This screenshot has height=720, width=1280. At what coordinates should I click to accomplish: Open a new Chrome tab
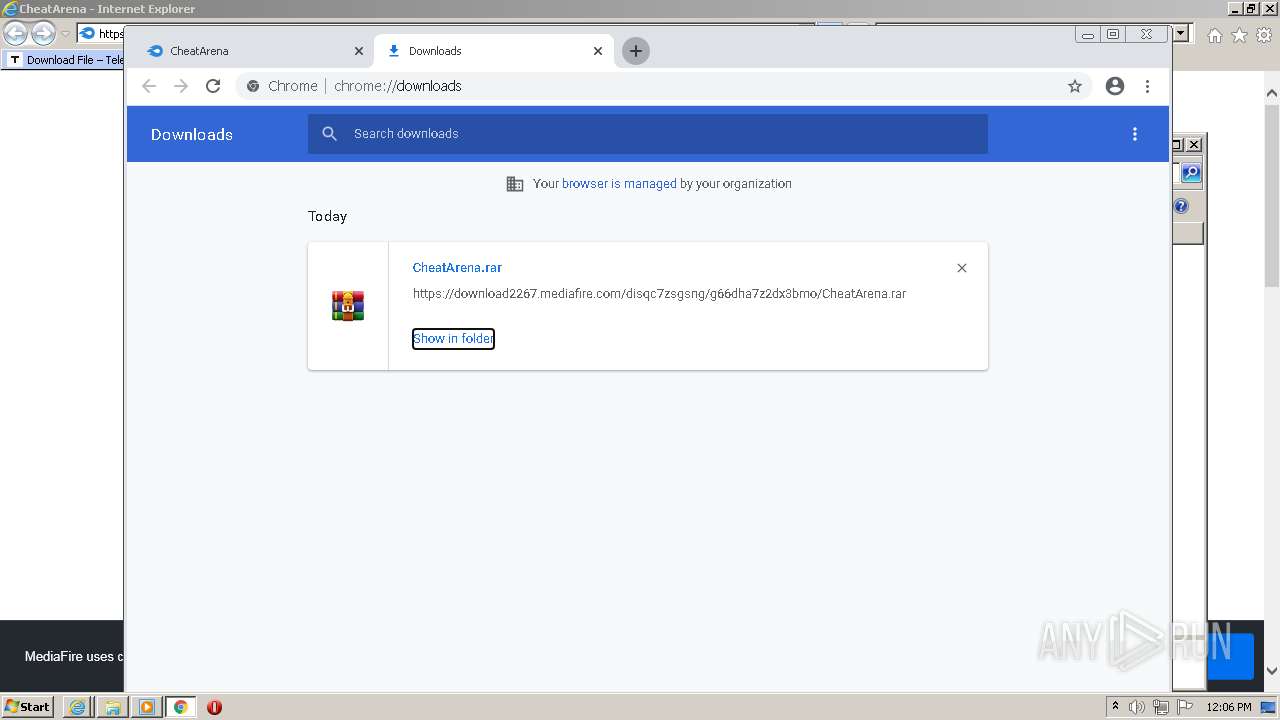coord(636,51)
